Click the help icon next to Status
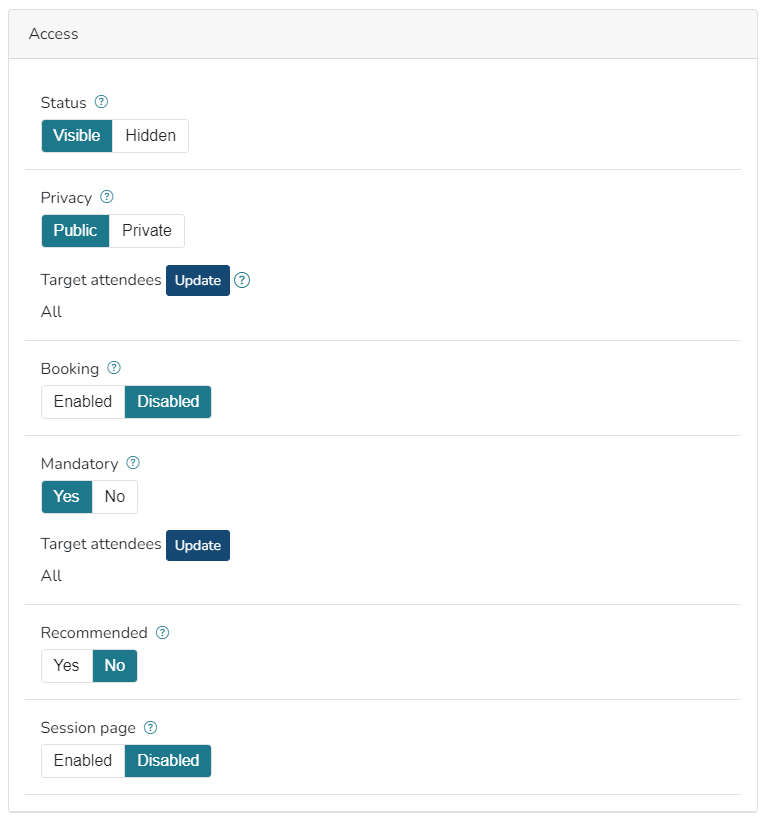 pyautogui.click(x=101, y=102)
